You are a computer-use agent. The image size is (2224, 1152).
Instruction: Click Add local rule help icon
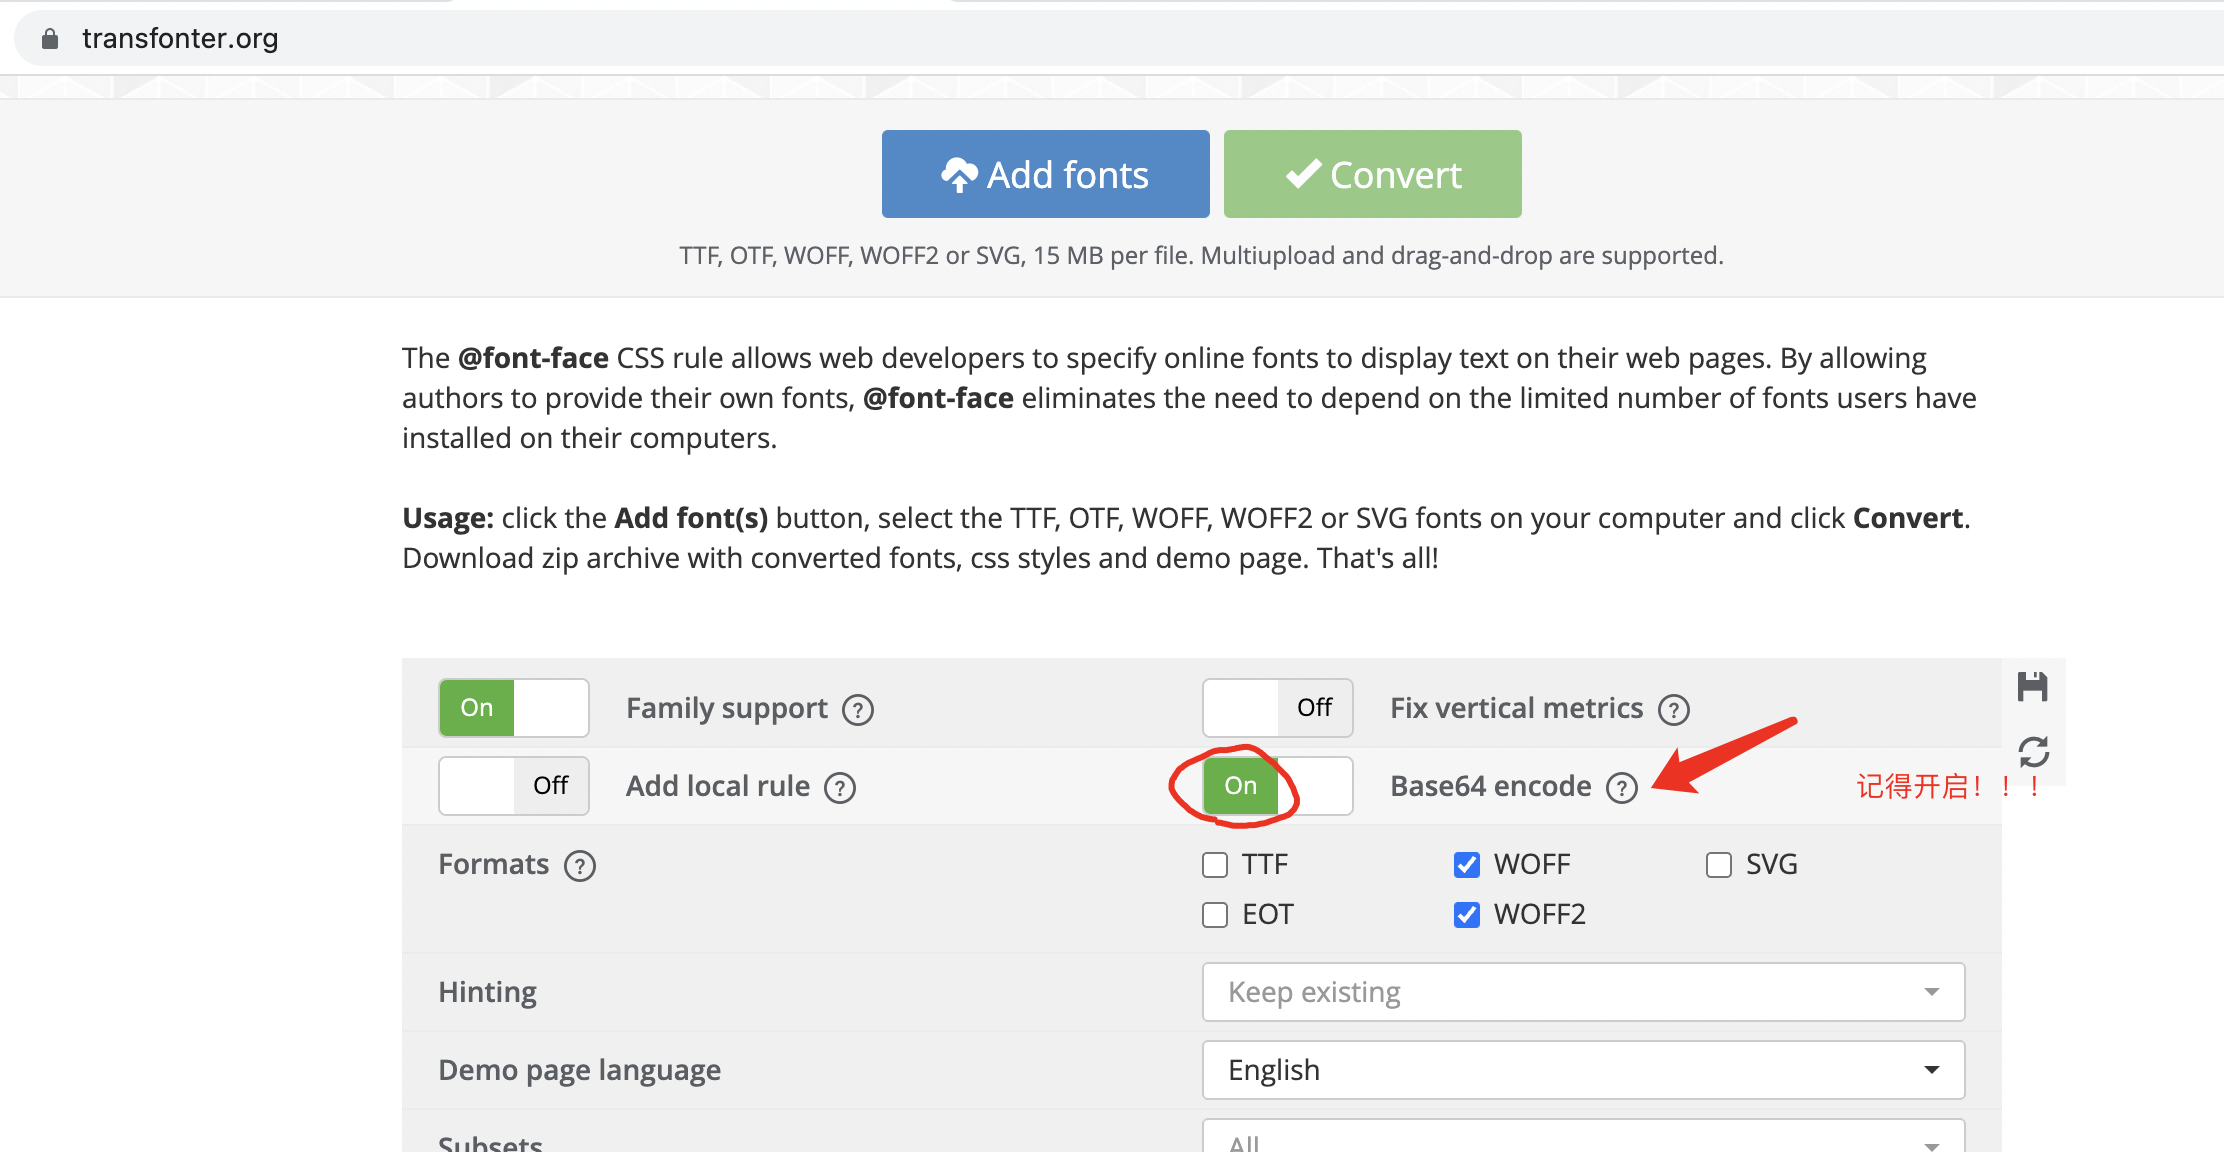[x=840, y=788]
